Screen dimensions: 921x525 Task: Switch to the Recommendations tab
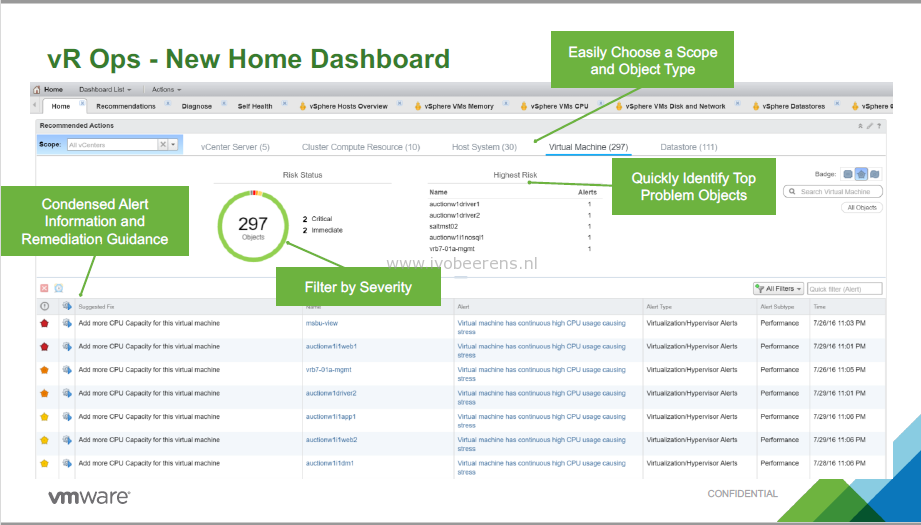pos(126,106)
